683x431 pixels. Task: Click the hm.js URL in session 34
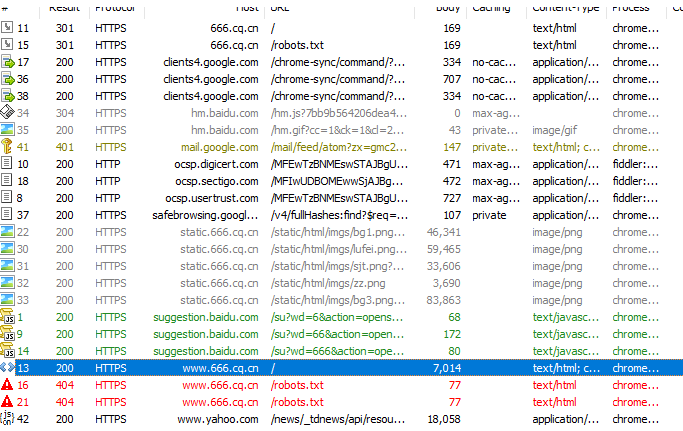pyautogui.click(x=338, y=113)
